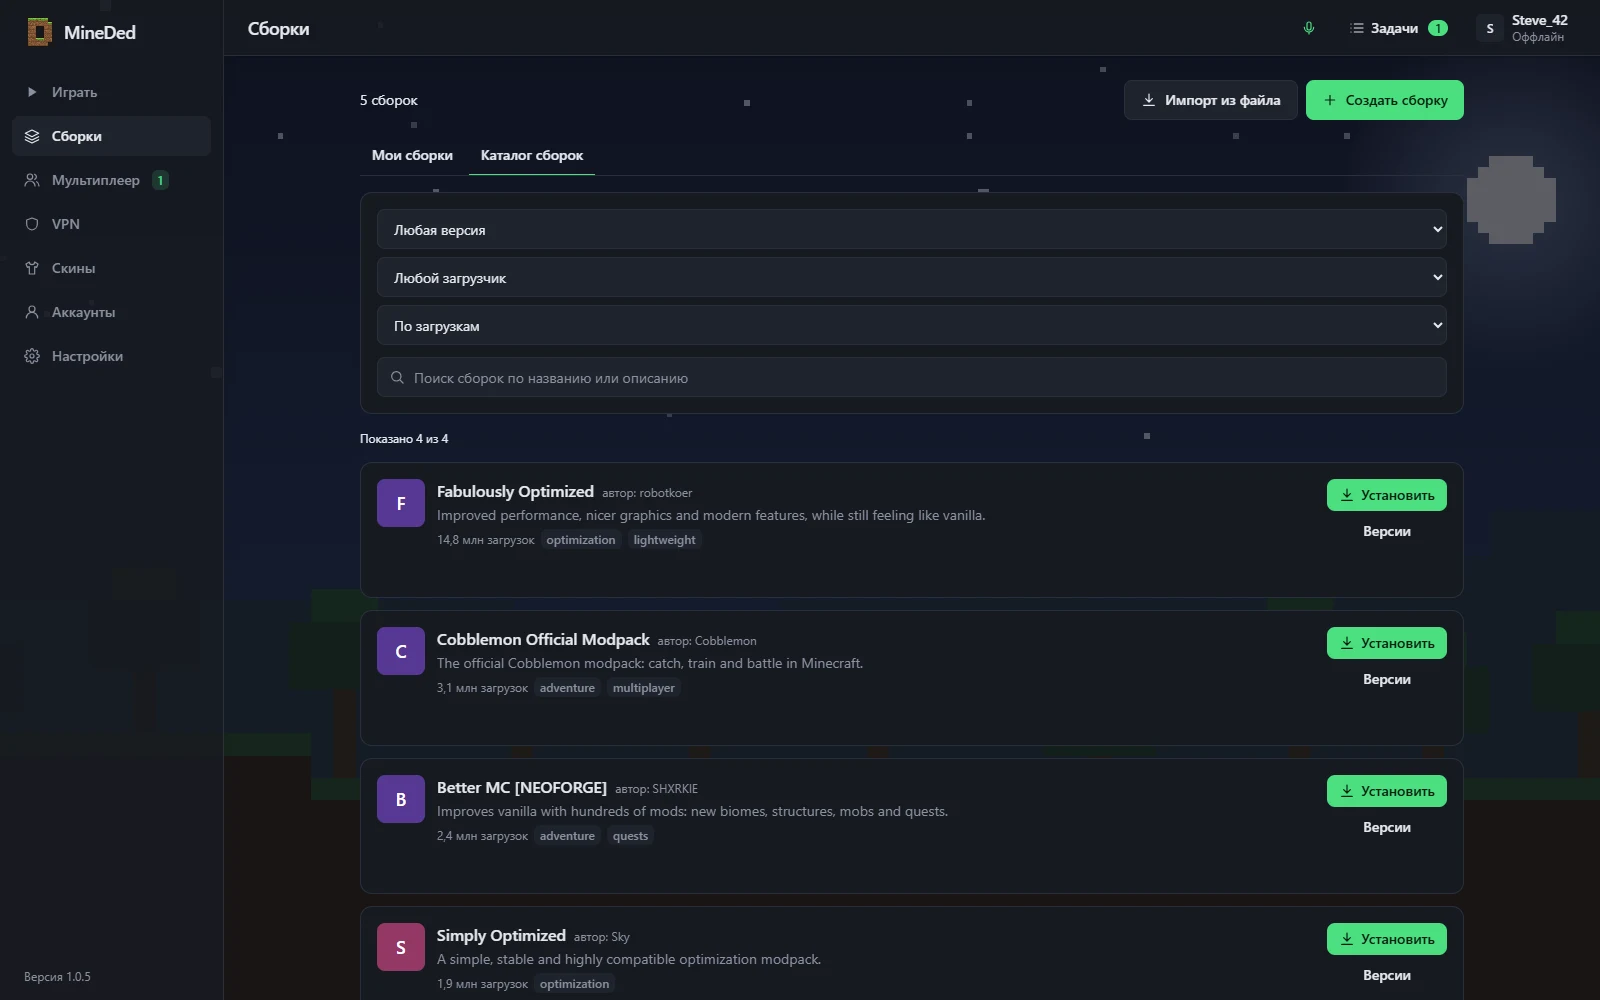The height and width of the screenshot is (1000, 1600).
Task: Install Simply Optimized modpack
Action: pos(1387,939)
